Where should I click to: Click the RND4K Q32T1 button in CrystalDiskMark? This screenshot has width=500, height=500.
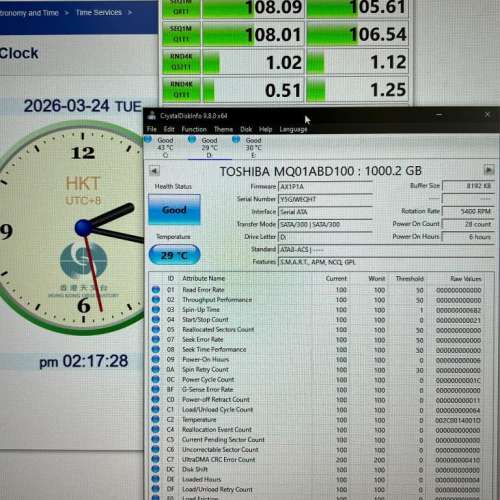pos(181,62)
